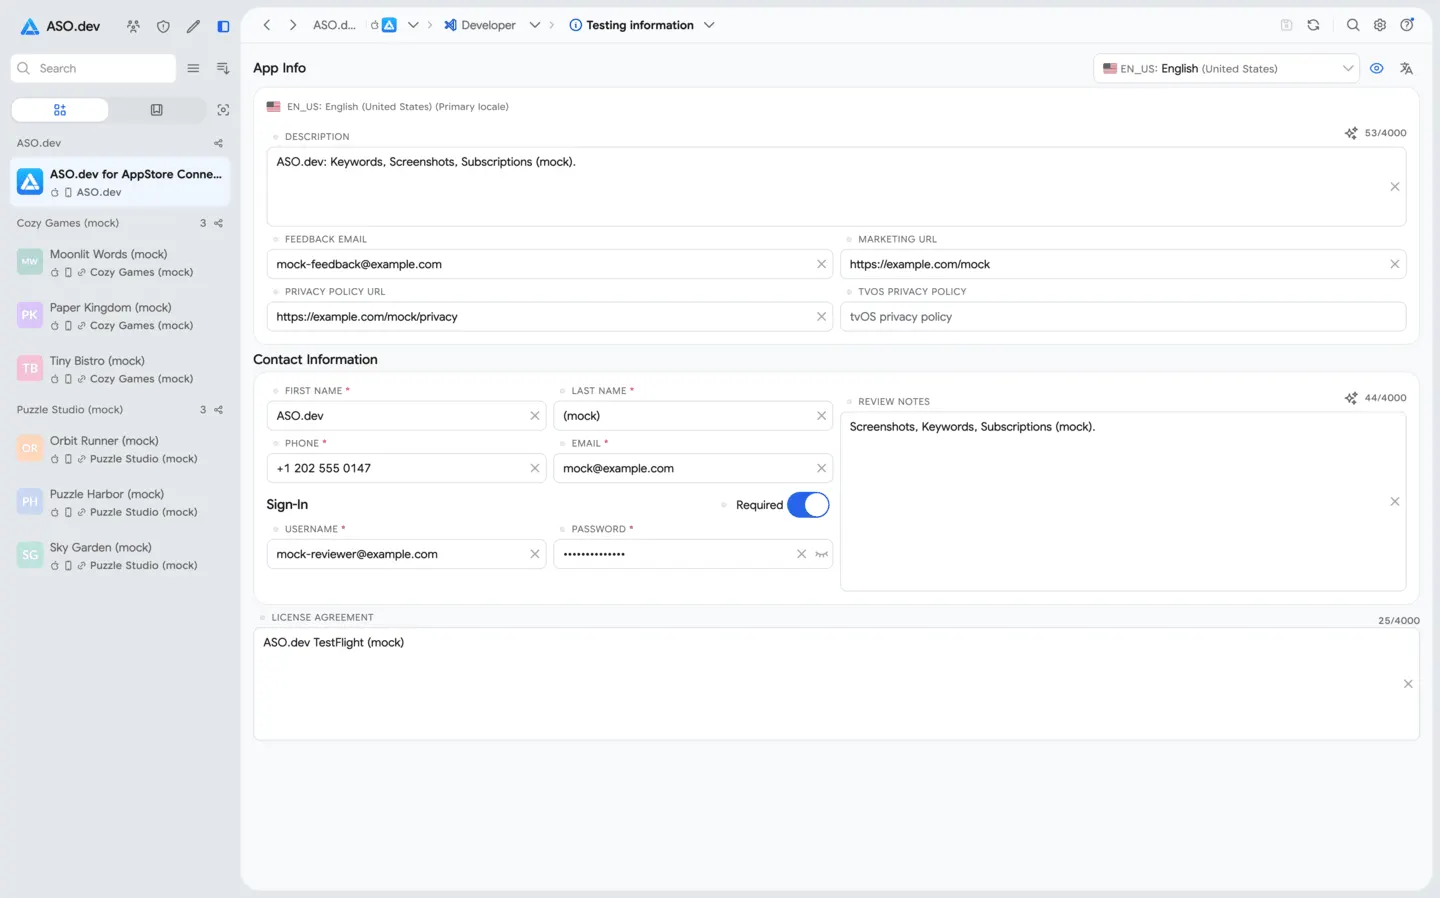Click the AI sparkle icon above the Description field
The image size is (1440, 898).
(x=1351, y=133)
